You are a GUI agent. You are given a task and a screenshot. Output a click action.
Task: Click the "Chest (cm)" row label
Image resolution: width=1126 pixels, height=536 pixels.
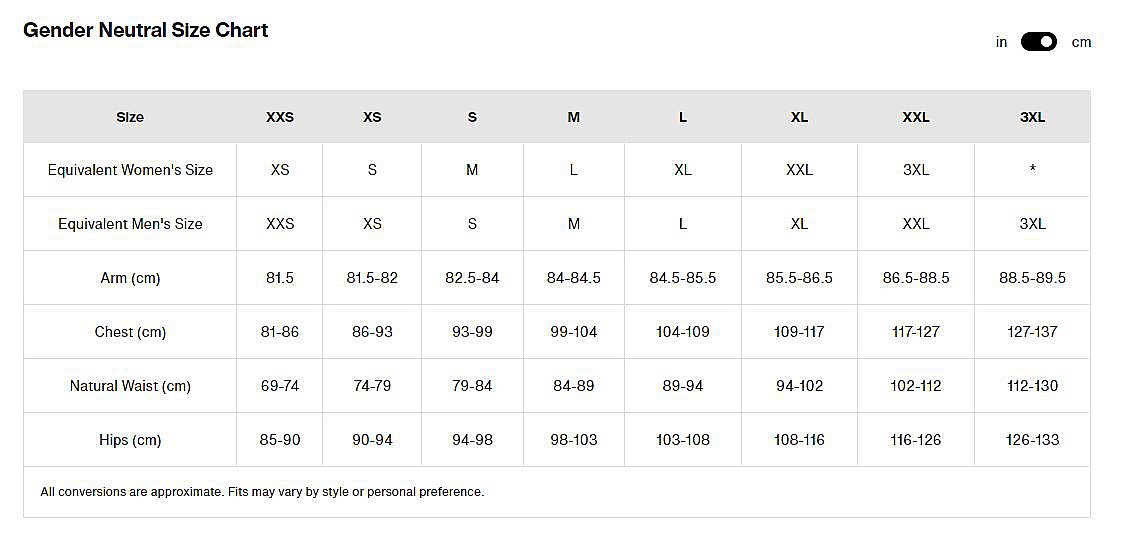click(x=130, y=332)
